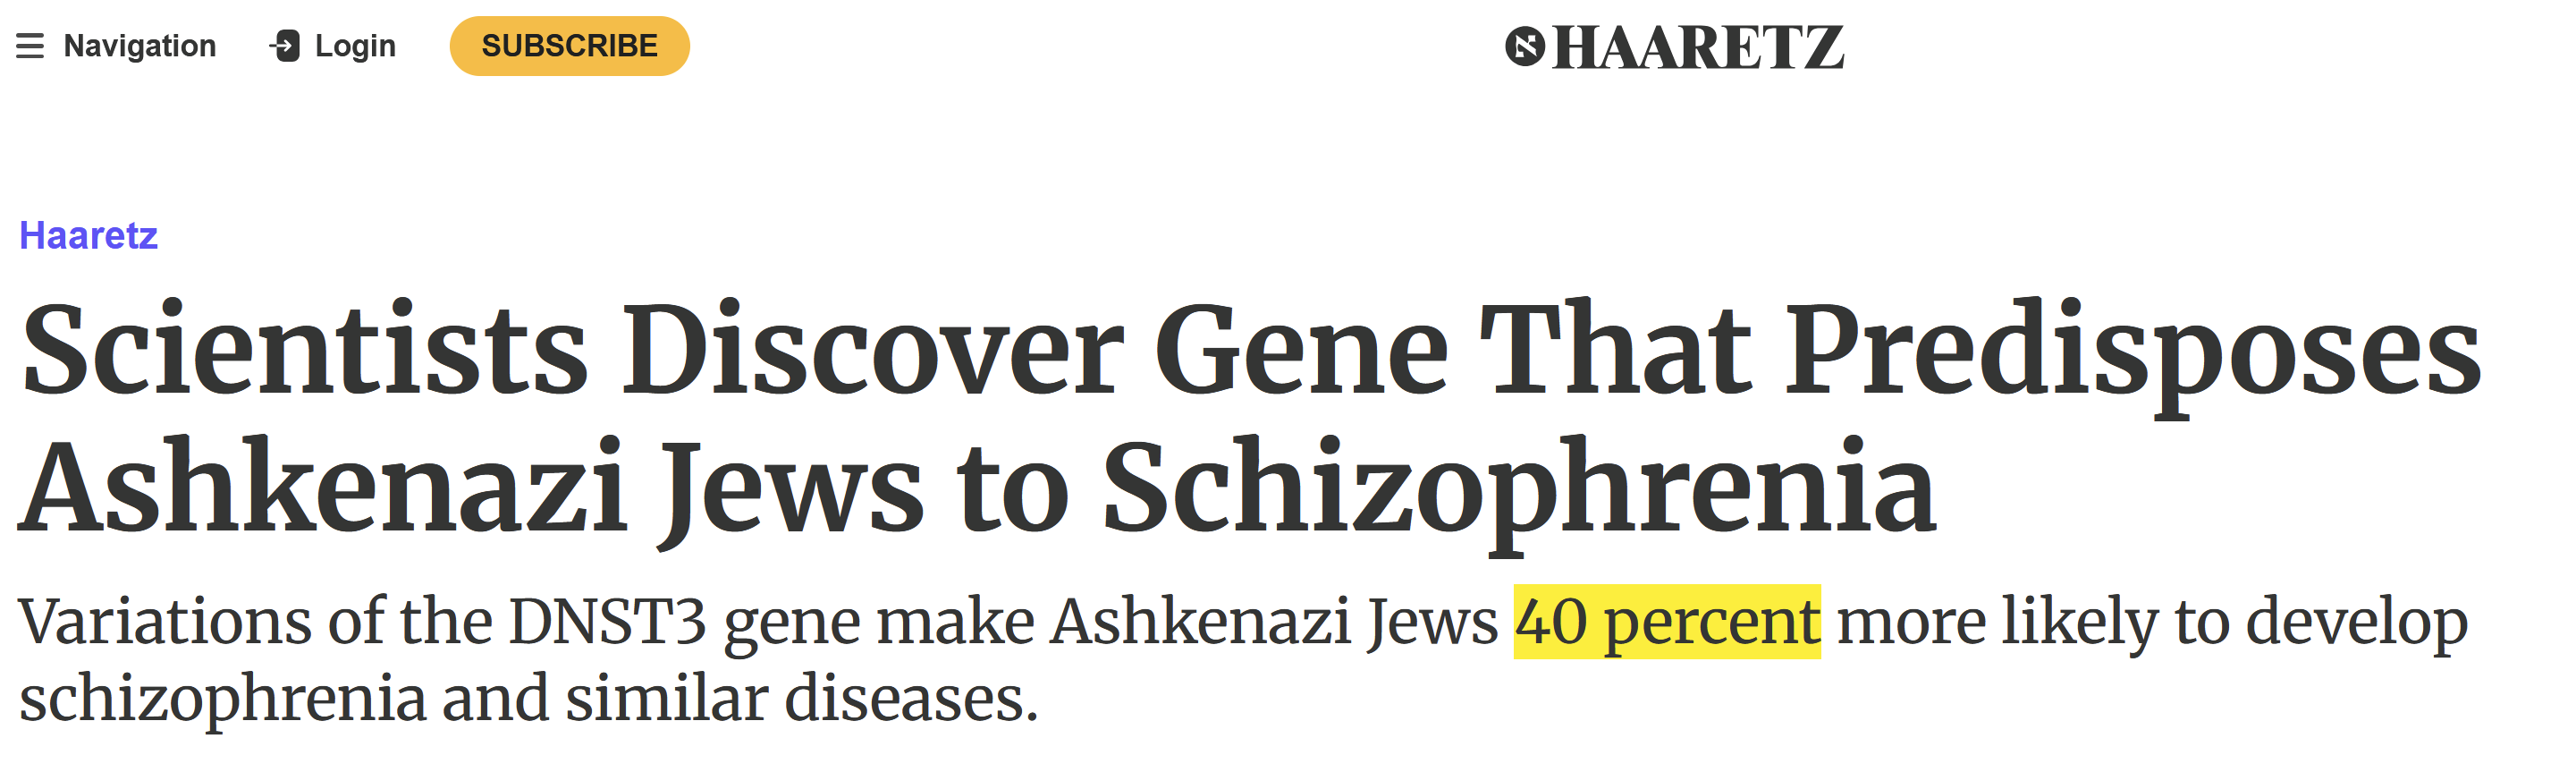
Task: Click the Navigation menu label
Action: [139, 46]
